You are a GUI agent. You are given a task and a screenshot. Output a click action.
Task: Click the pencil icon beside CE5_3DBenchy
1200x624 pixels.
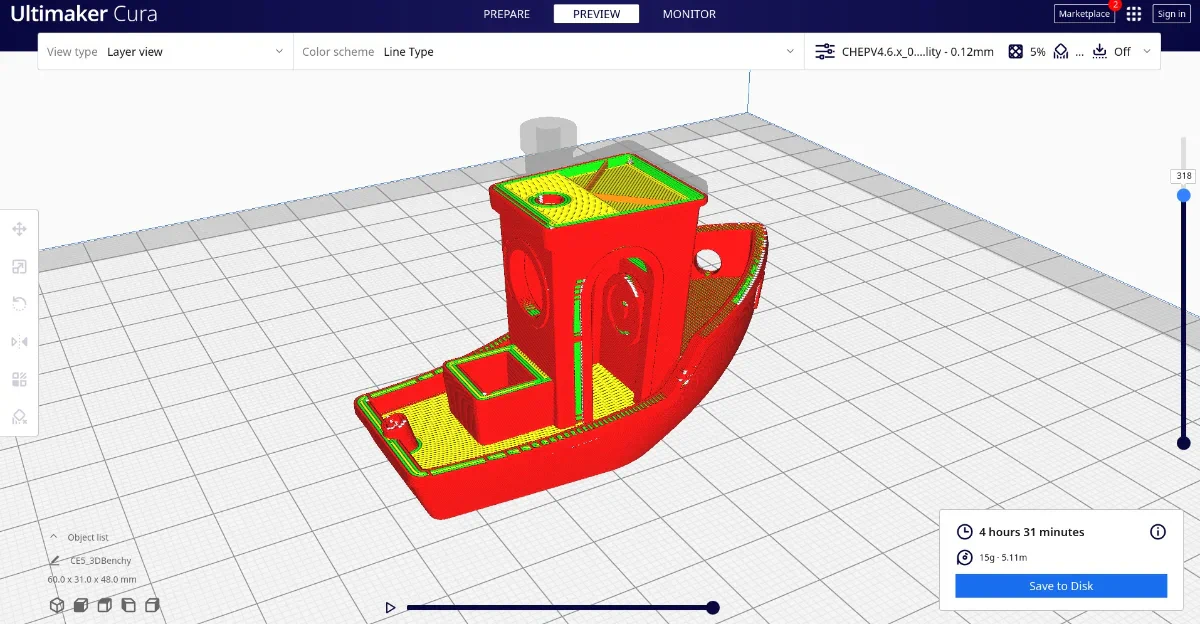(57, 561)
